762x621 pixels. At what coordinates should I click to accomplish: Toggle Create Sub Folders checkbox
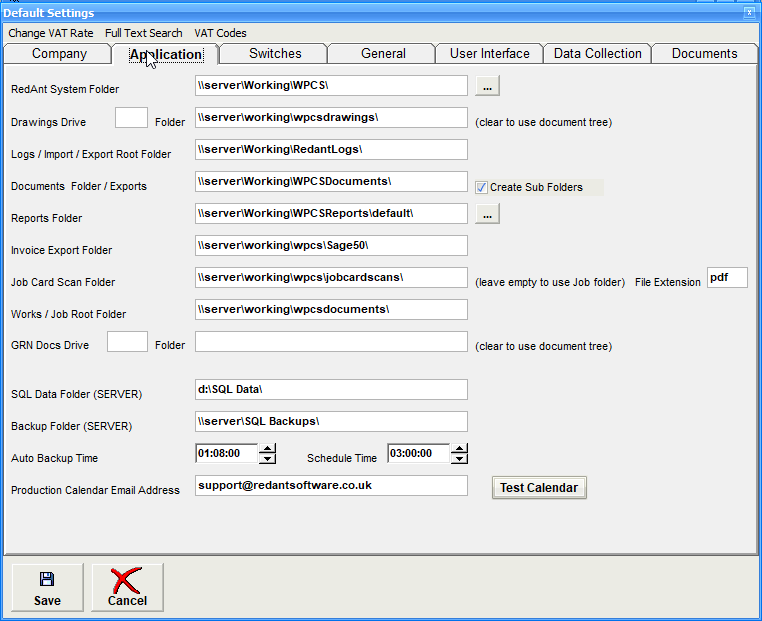click(x=482, y=187)
